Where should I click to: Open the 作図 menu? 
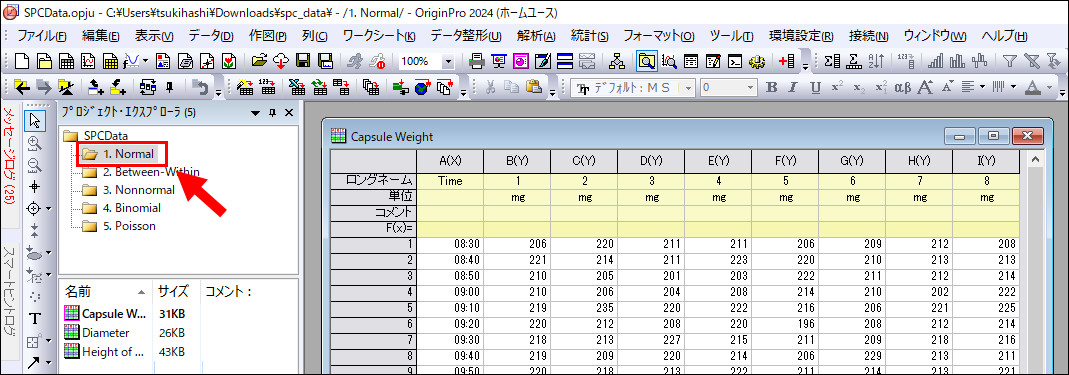pyautogui.click(x=268, y=36)
